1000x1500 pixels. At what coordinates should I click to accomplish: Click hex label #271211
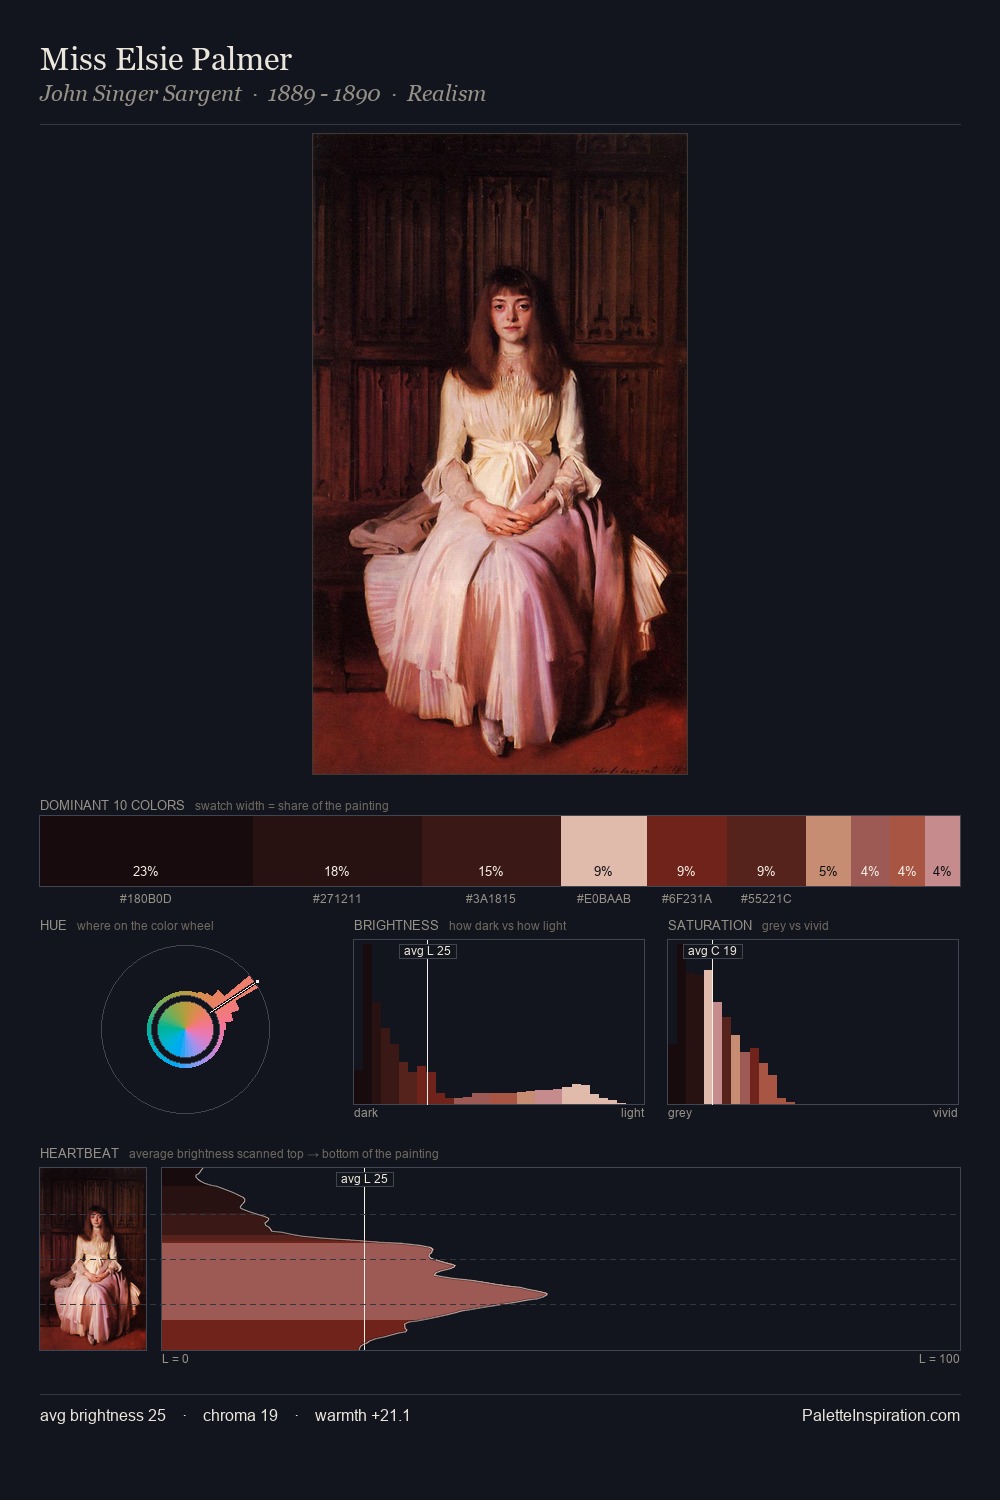[337, 899]
